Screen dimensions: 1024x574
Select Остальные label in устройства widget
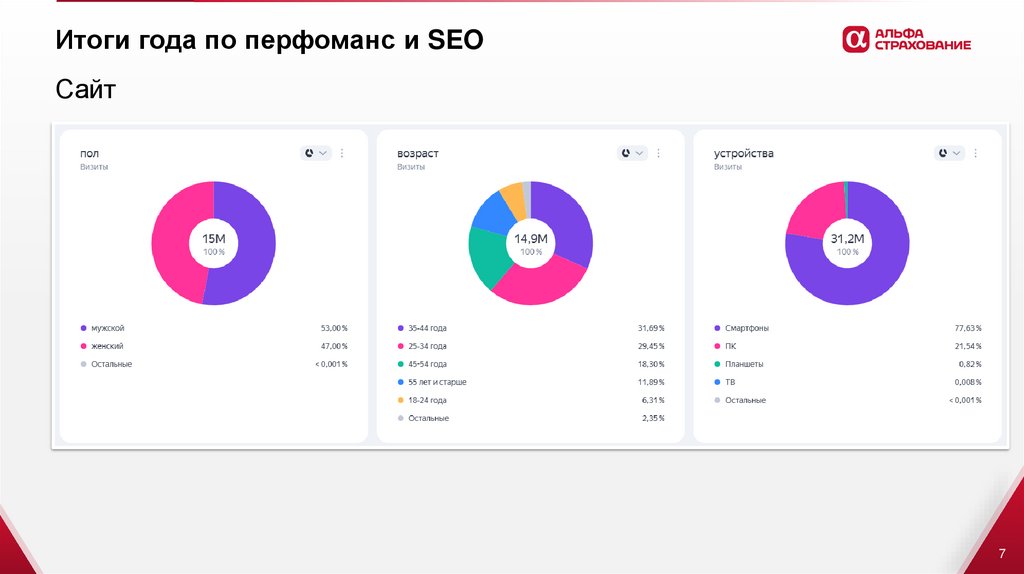(x=745, y=400)
